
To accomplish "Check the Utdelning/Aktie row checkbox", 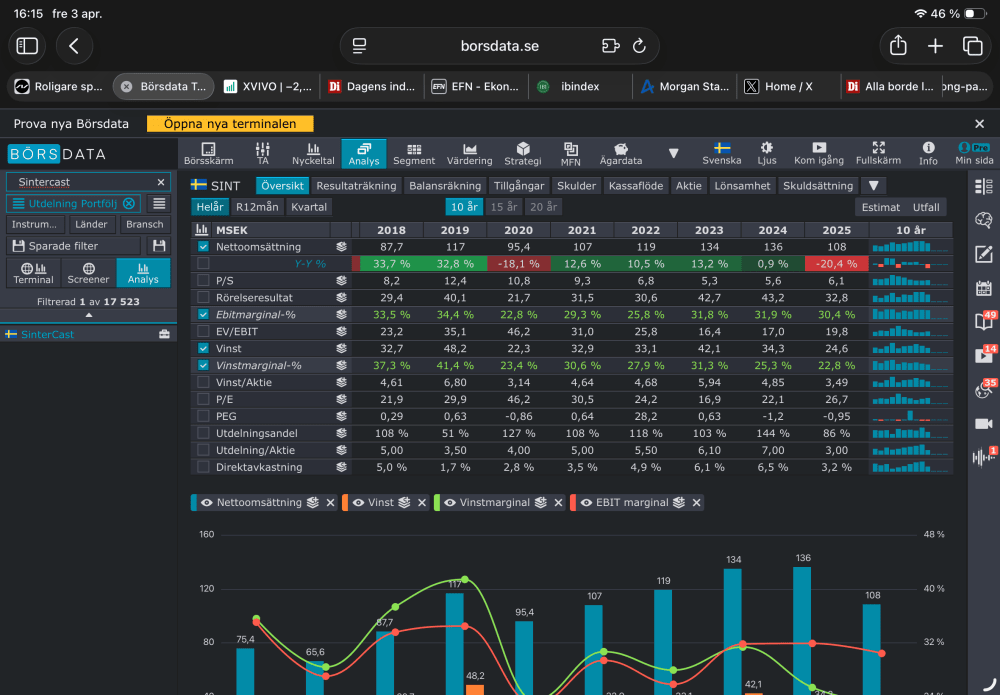I will point(203,450).
